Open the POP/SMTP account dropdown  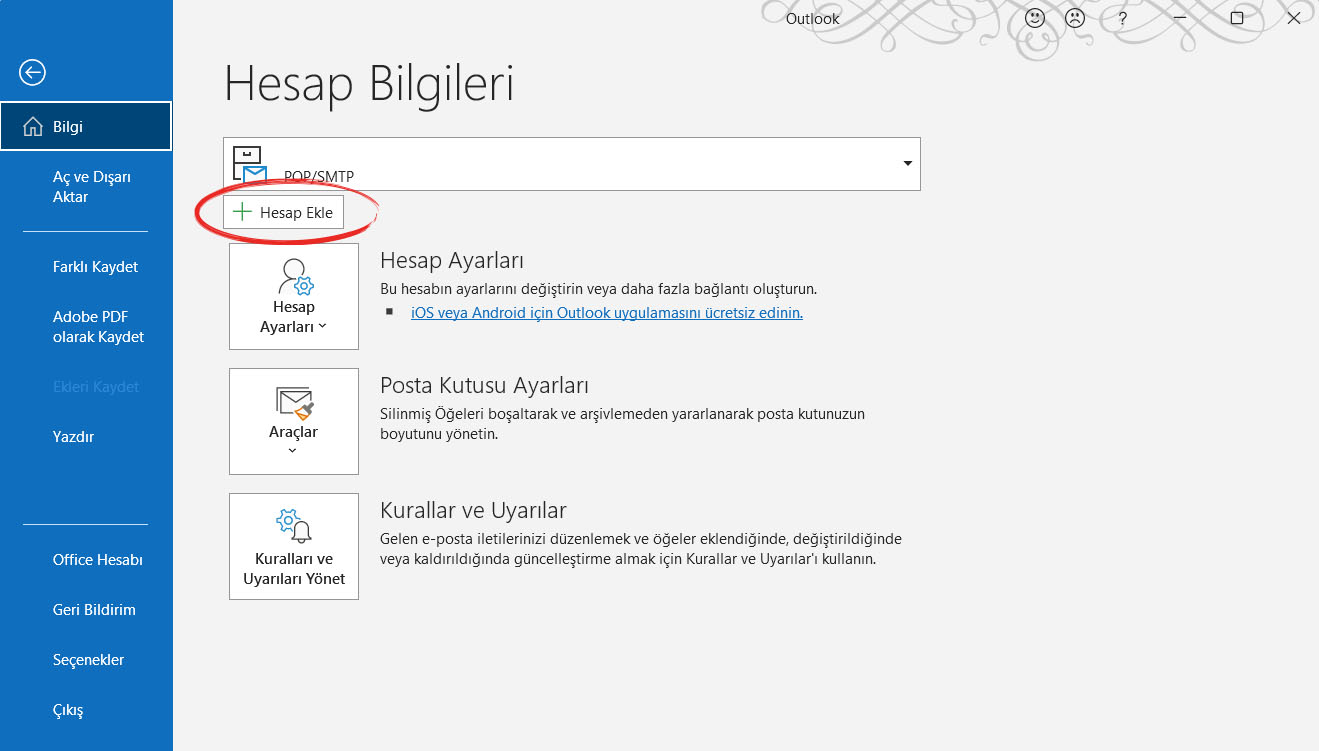(x=907, y=163)
